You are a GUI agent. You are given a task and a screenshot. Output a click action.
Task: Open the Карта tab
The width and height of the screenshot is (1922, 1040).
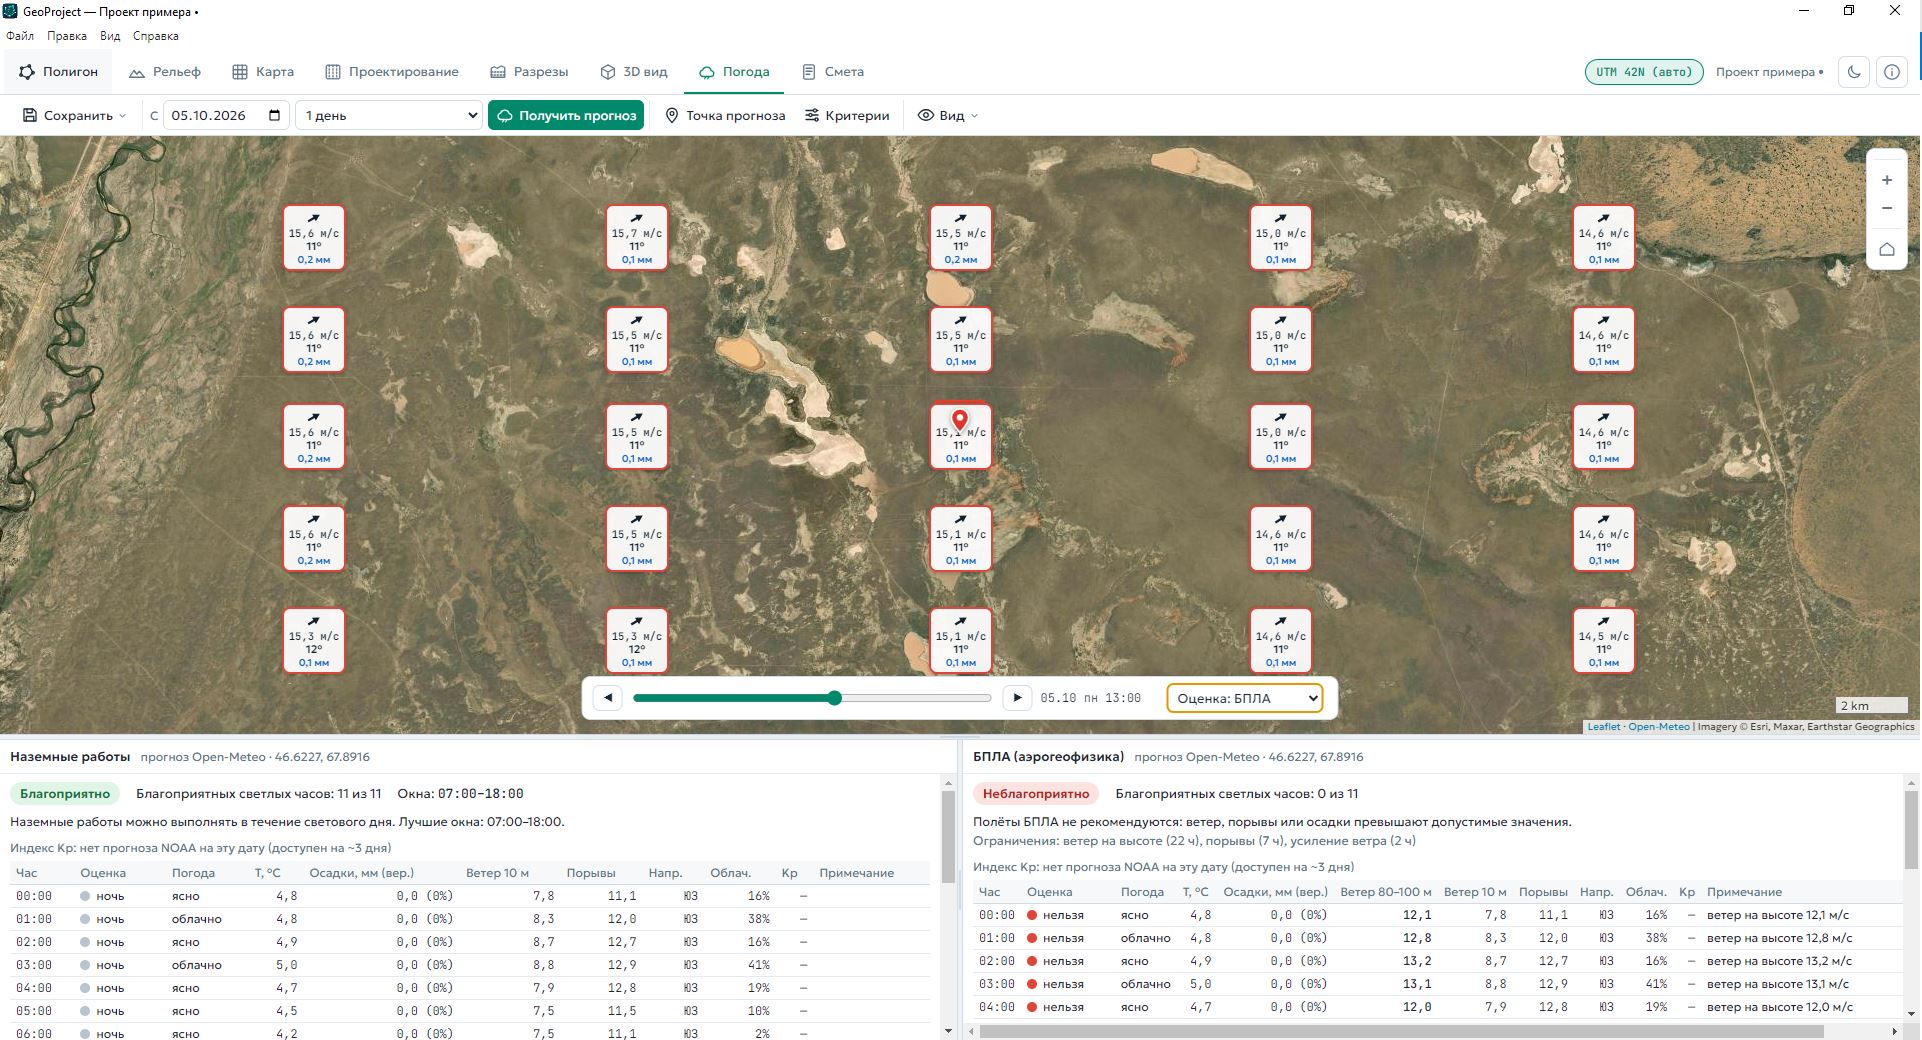pyautogui.click(x=263, y=72)
